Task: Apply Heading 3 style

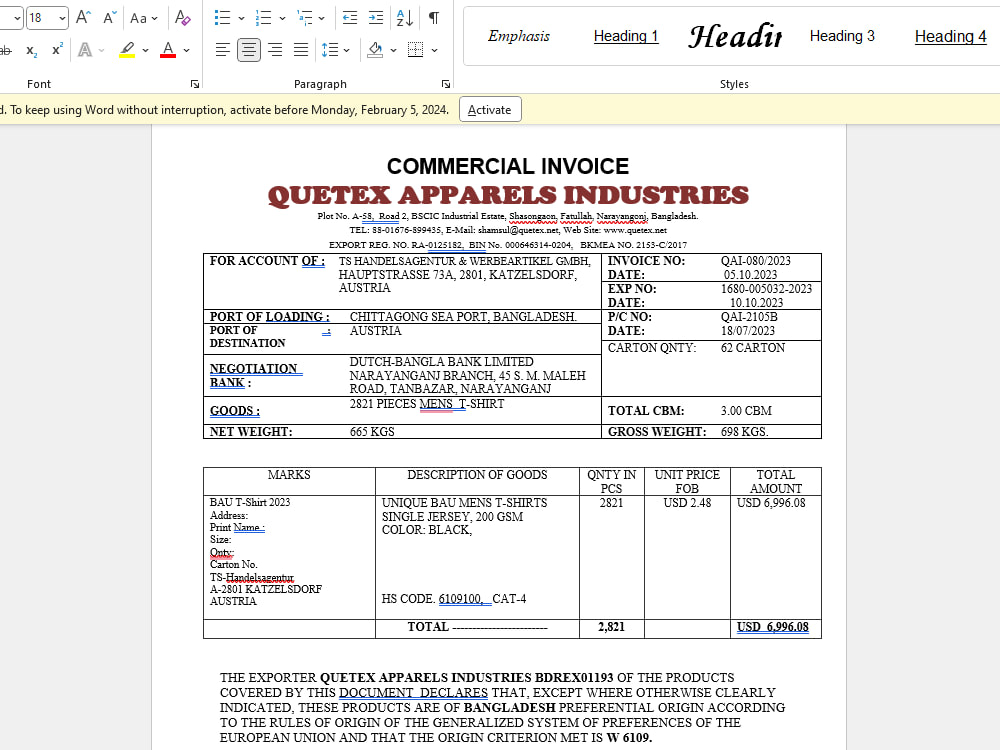Action: click(x=842, y=36)
